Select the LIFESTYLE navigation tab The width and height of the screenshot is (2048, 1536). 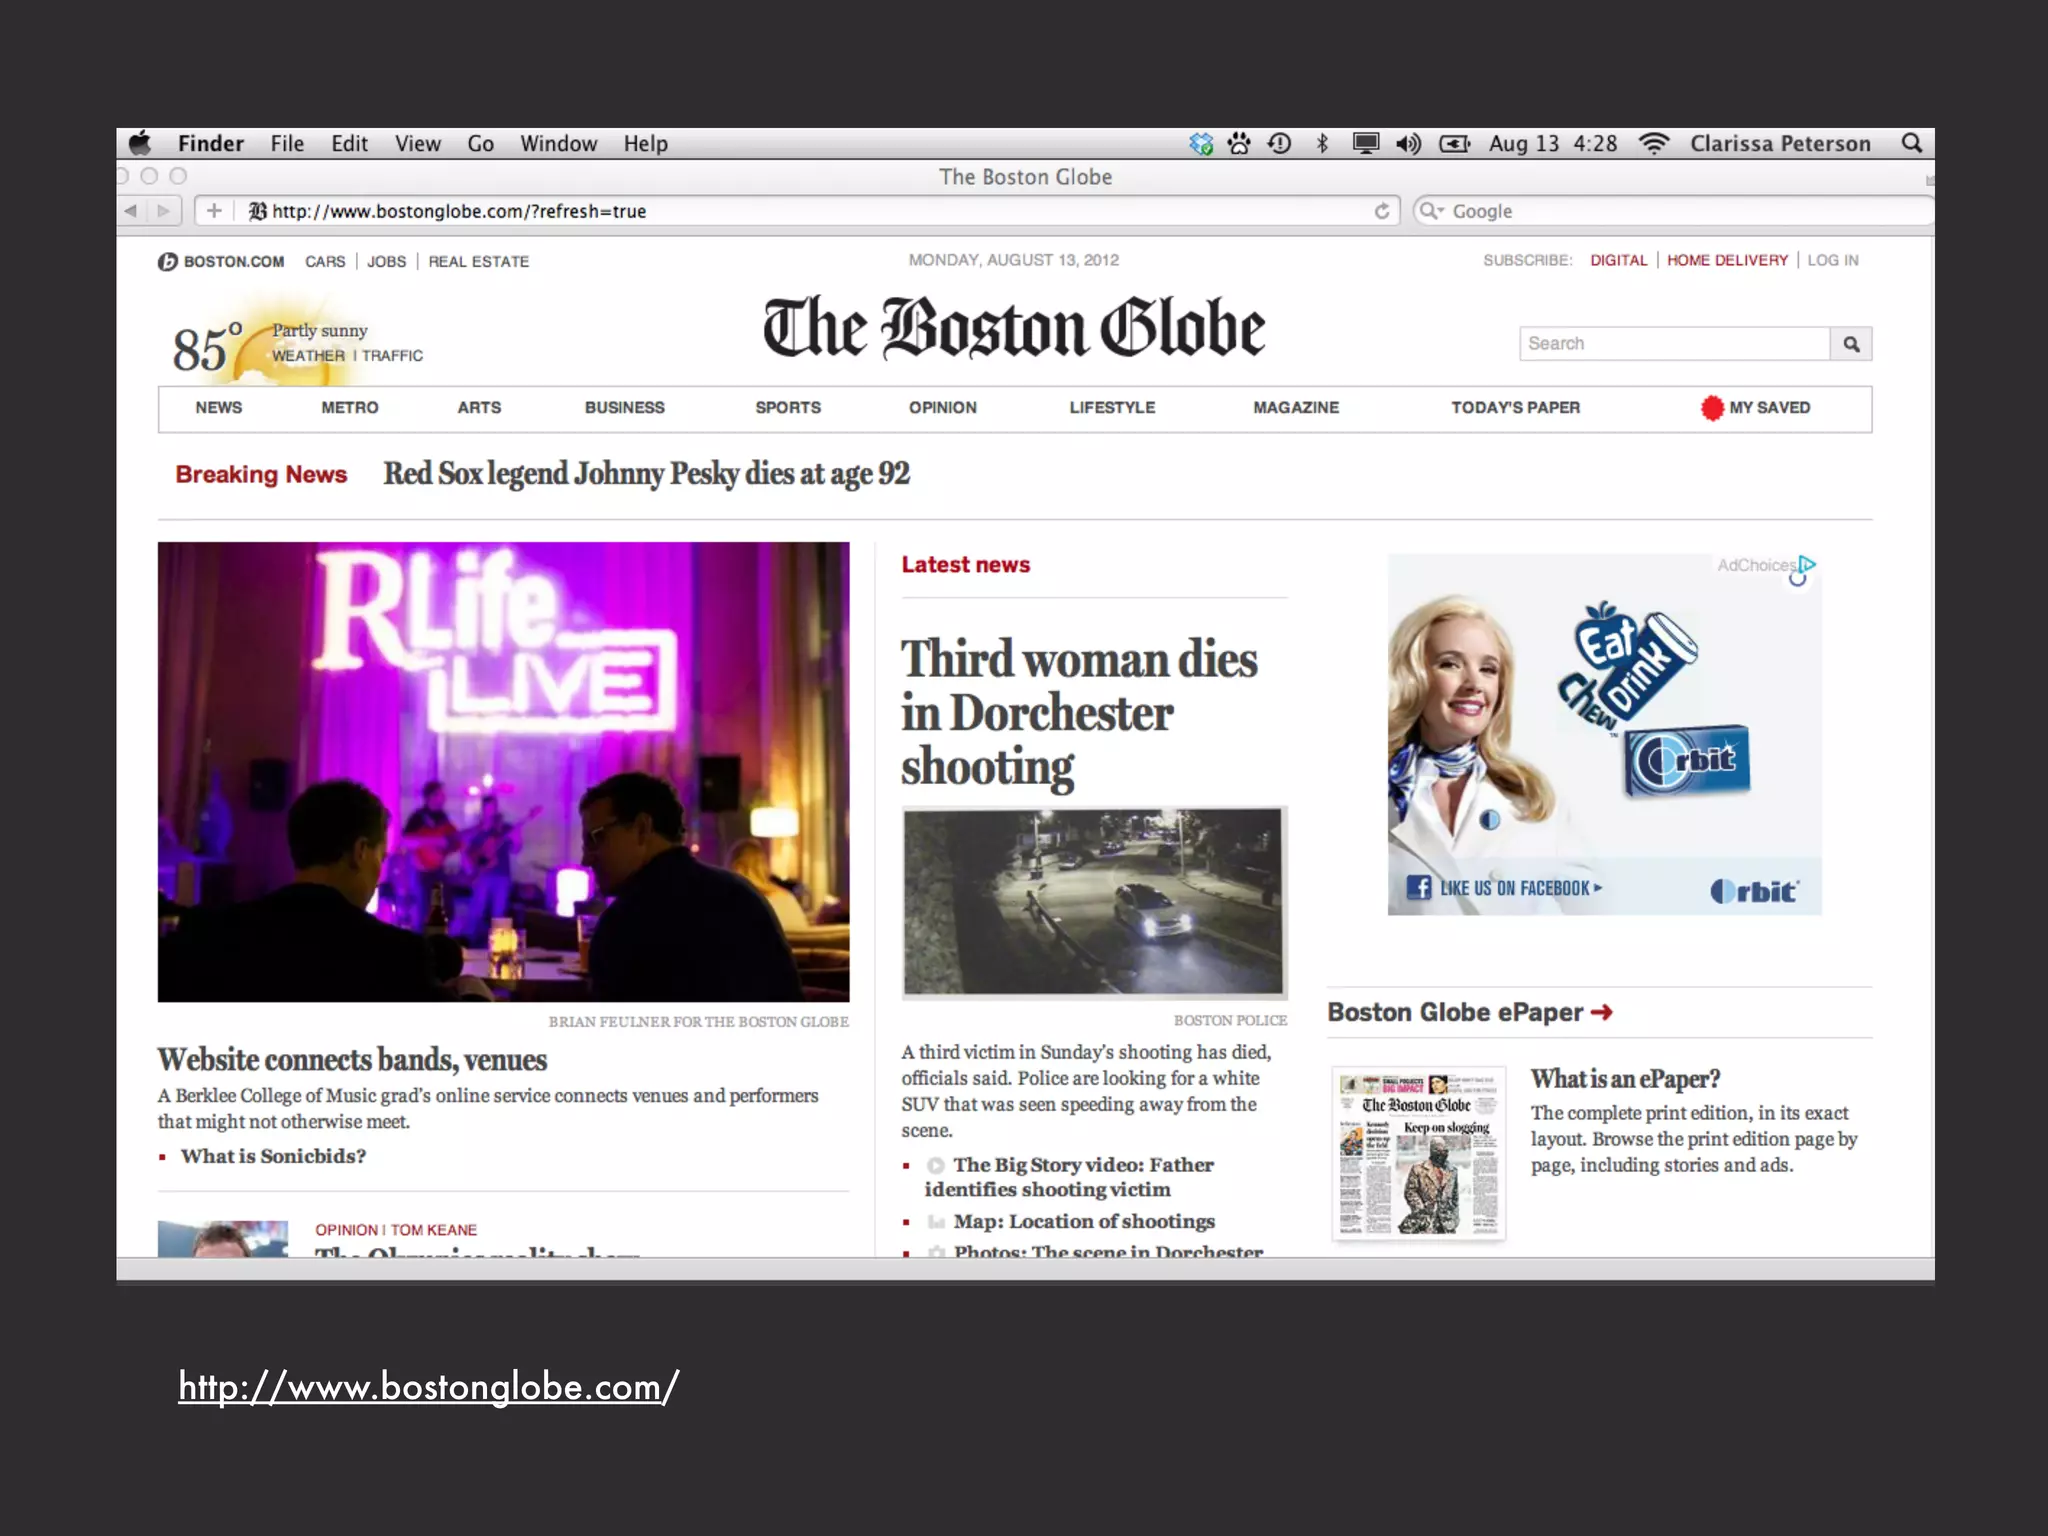[x=1112, y=408]
